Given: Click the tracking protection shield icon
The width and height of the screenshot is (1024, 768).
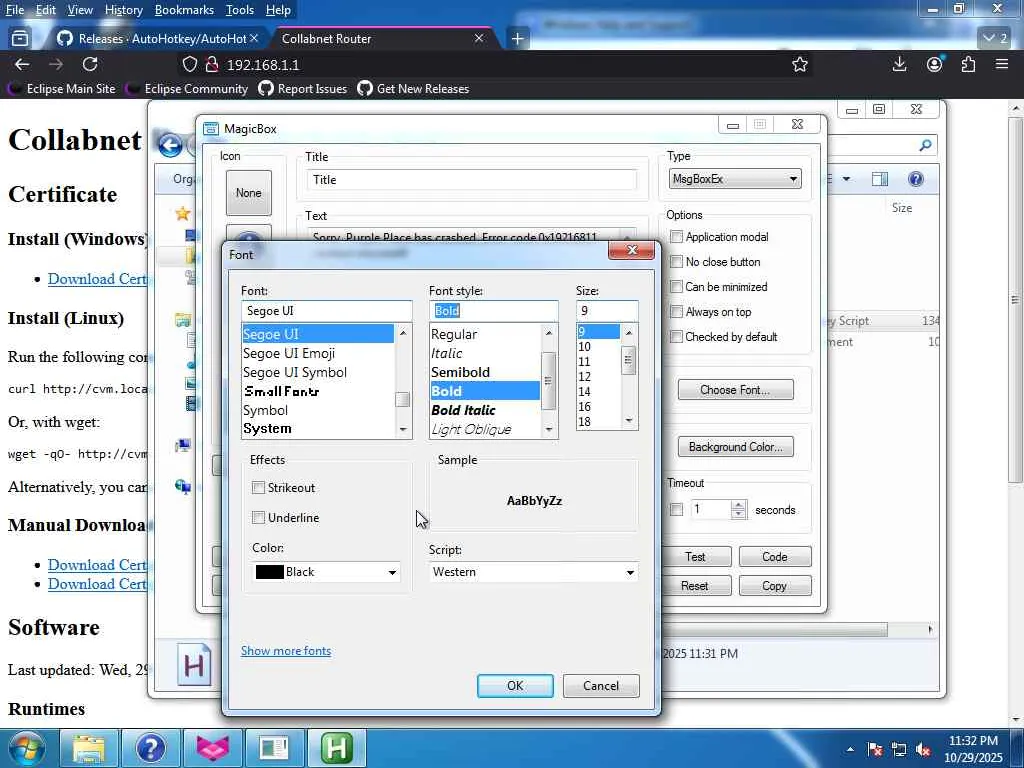Looking at the screenshot, I should [x=189, y=64].
